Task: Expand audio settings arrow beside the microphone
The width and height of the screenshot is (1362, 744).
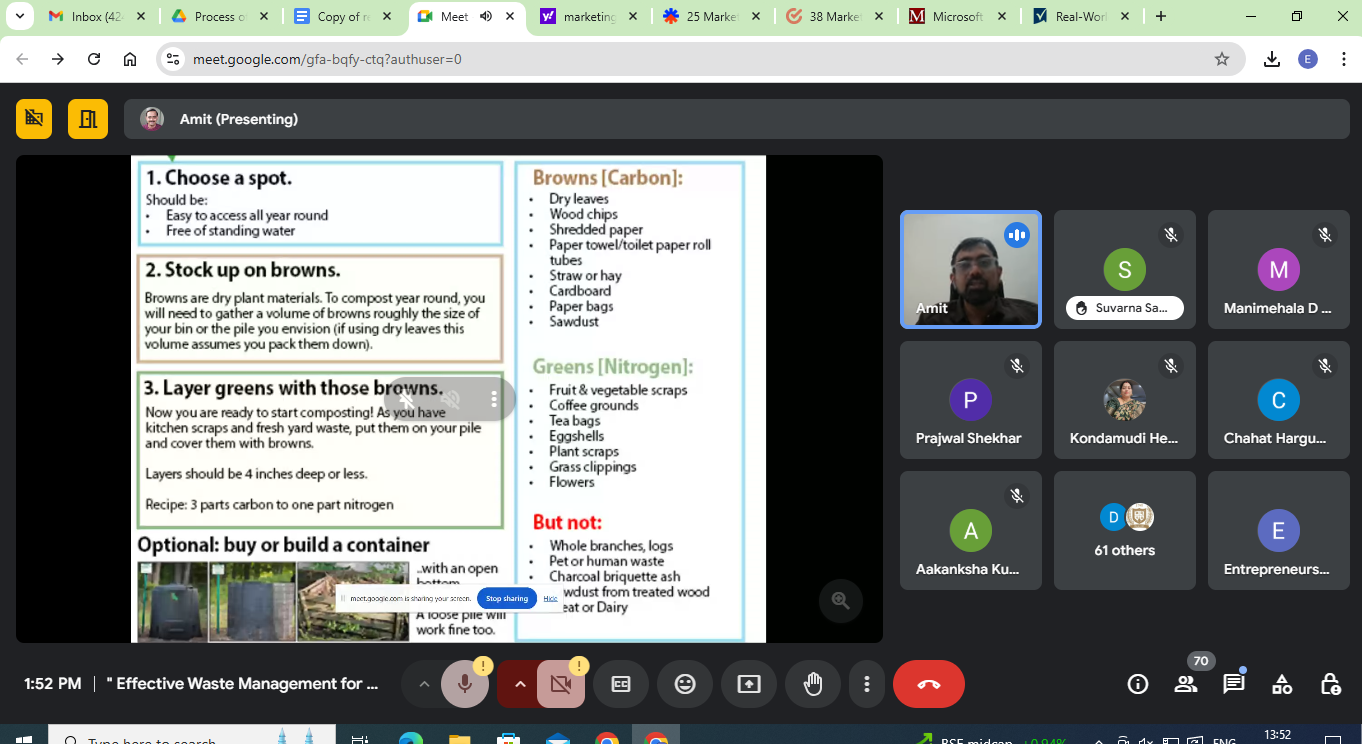Action: 424,684
